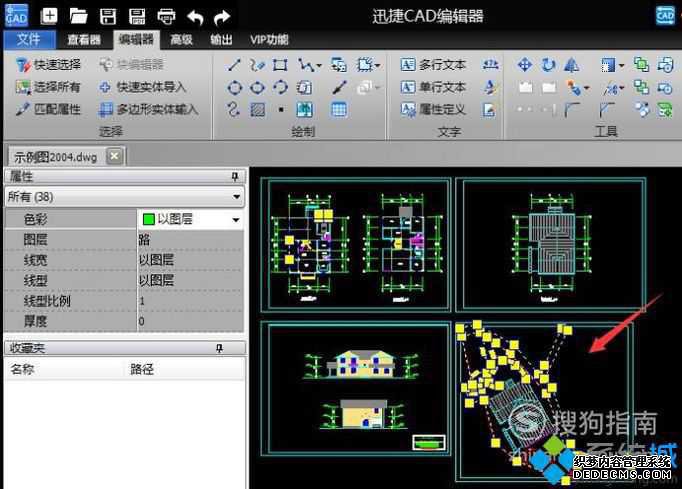Click the green color swatch in 色彩 row
The width and height of the screenshot is (682, 489).
[x=148, y=219]
